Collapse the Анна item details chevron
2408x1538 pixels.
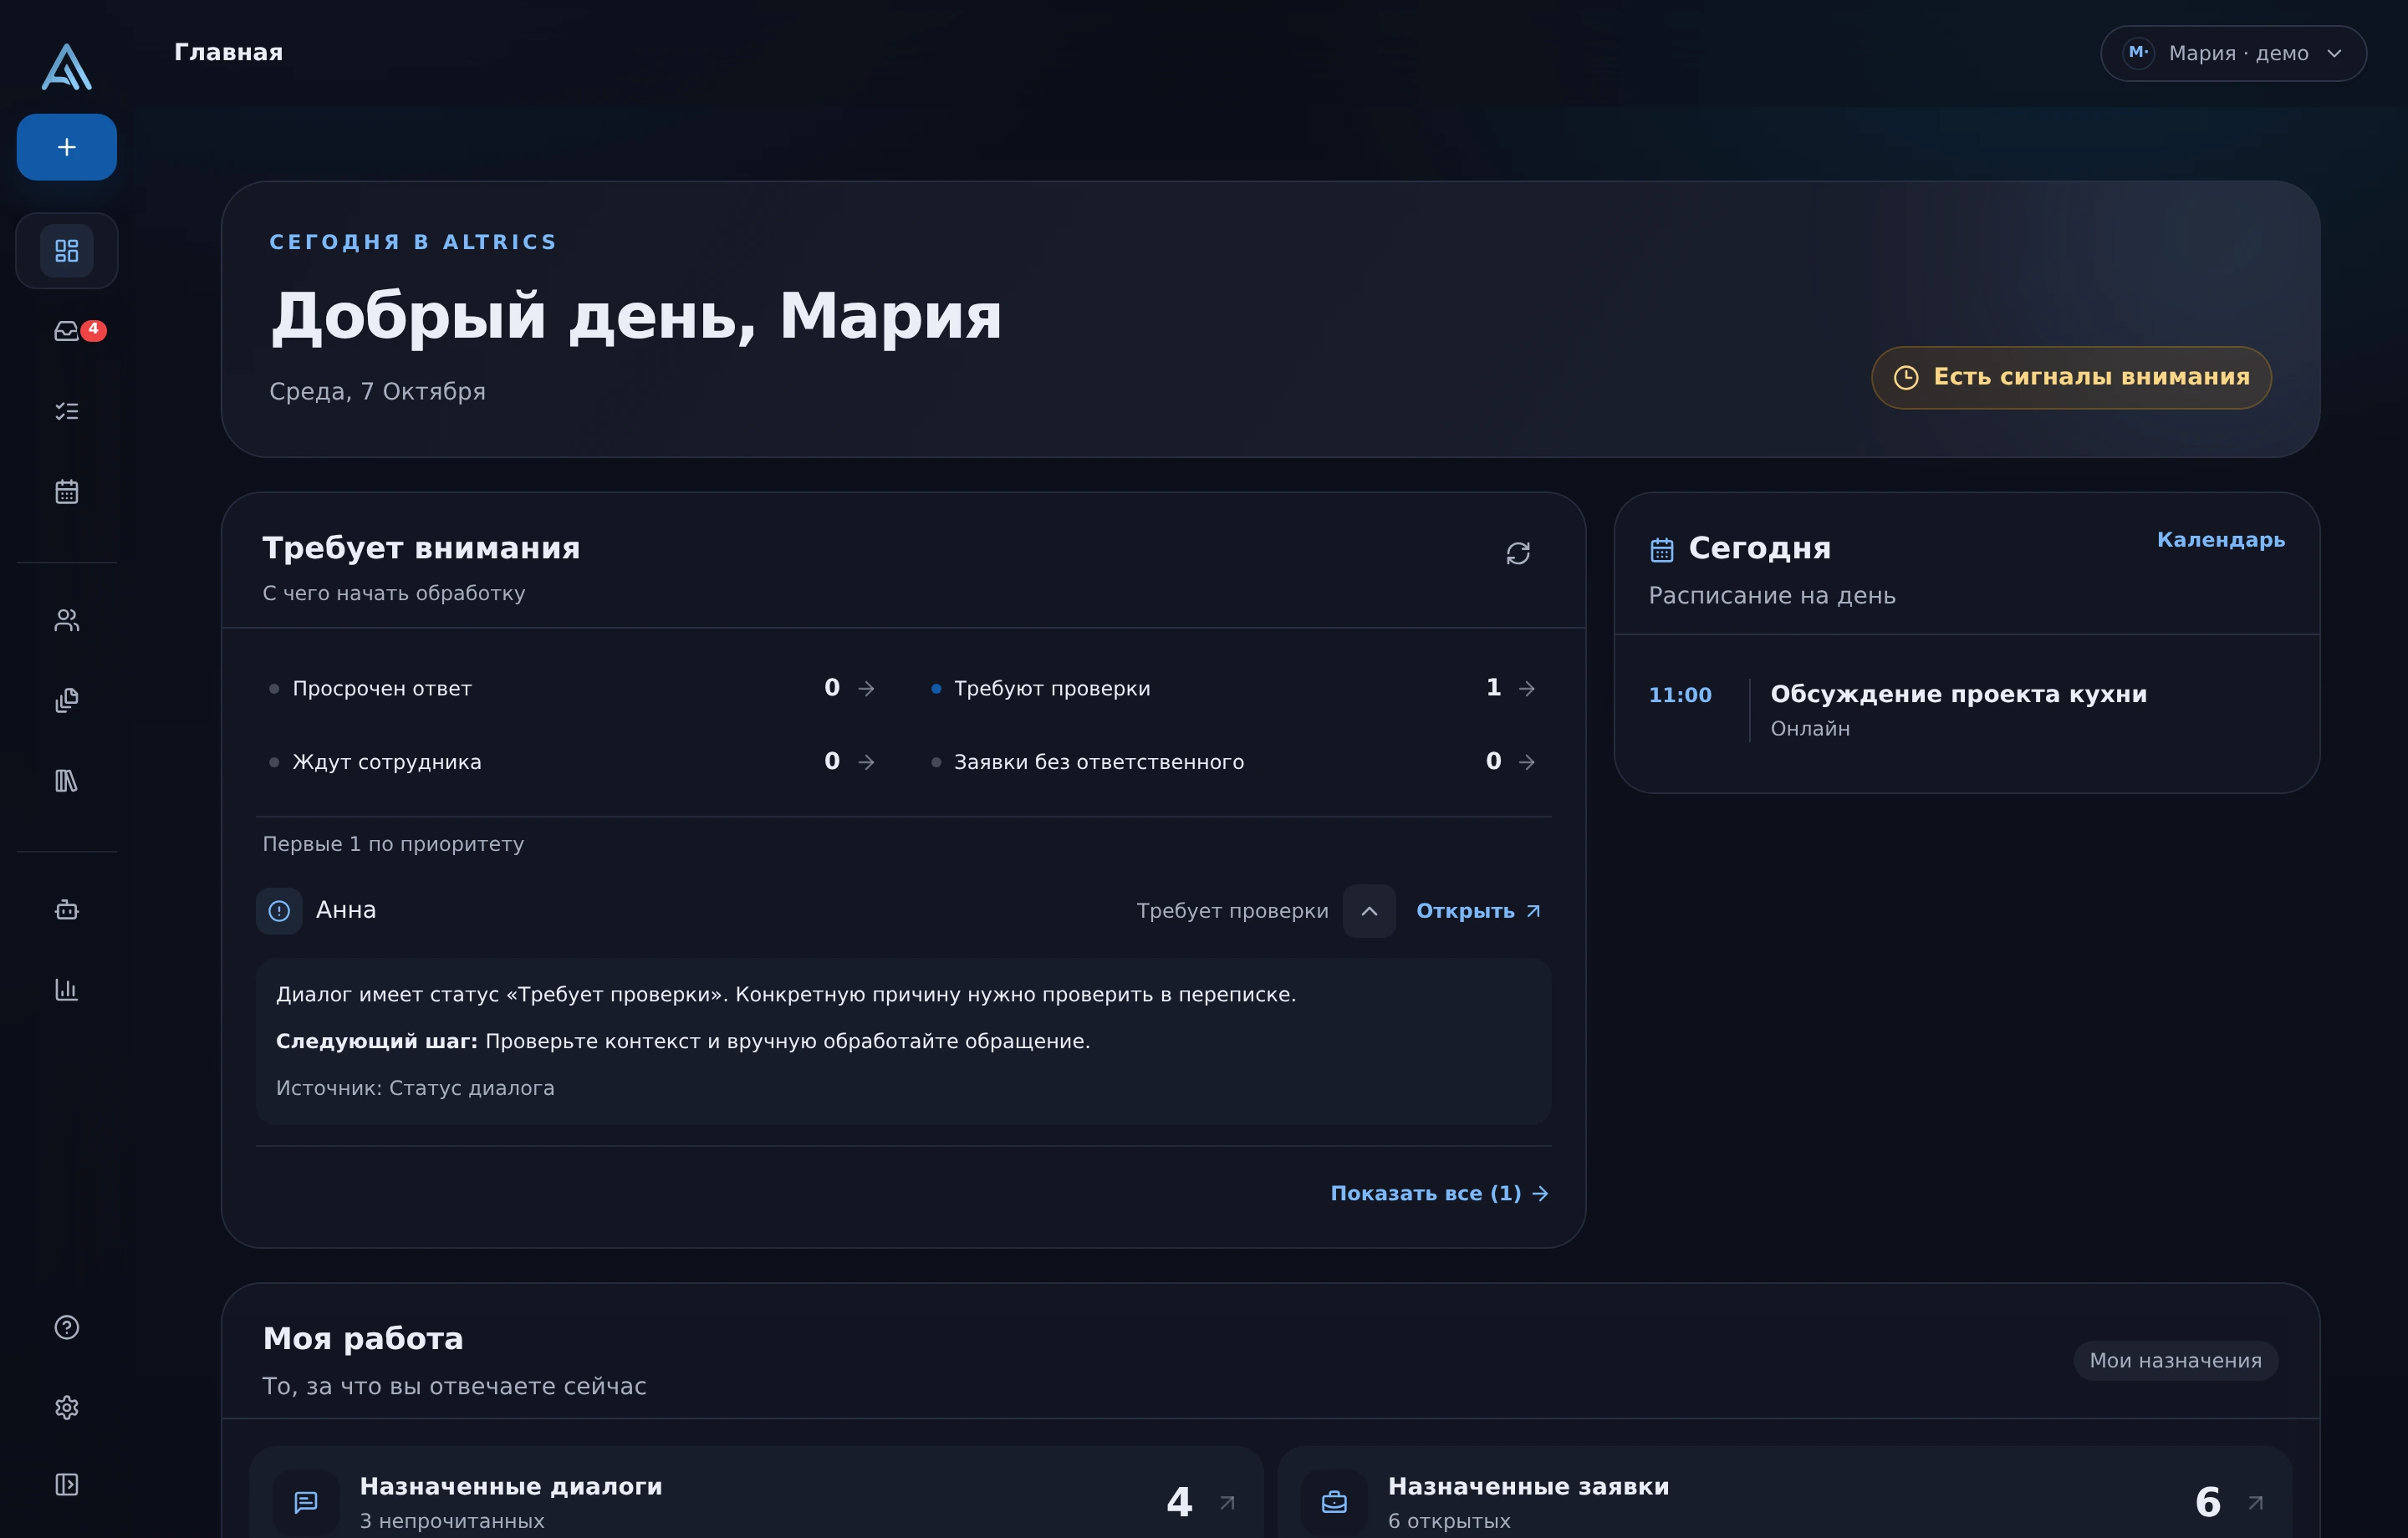click(1369, 911)
